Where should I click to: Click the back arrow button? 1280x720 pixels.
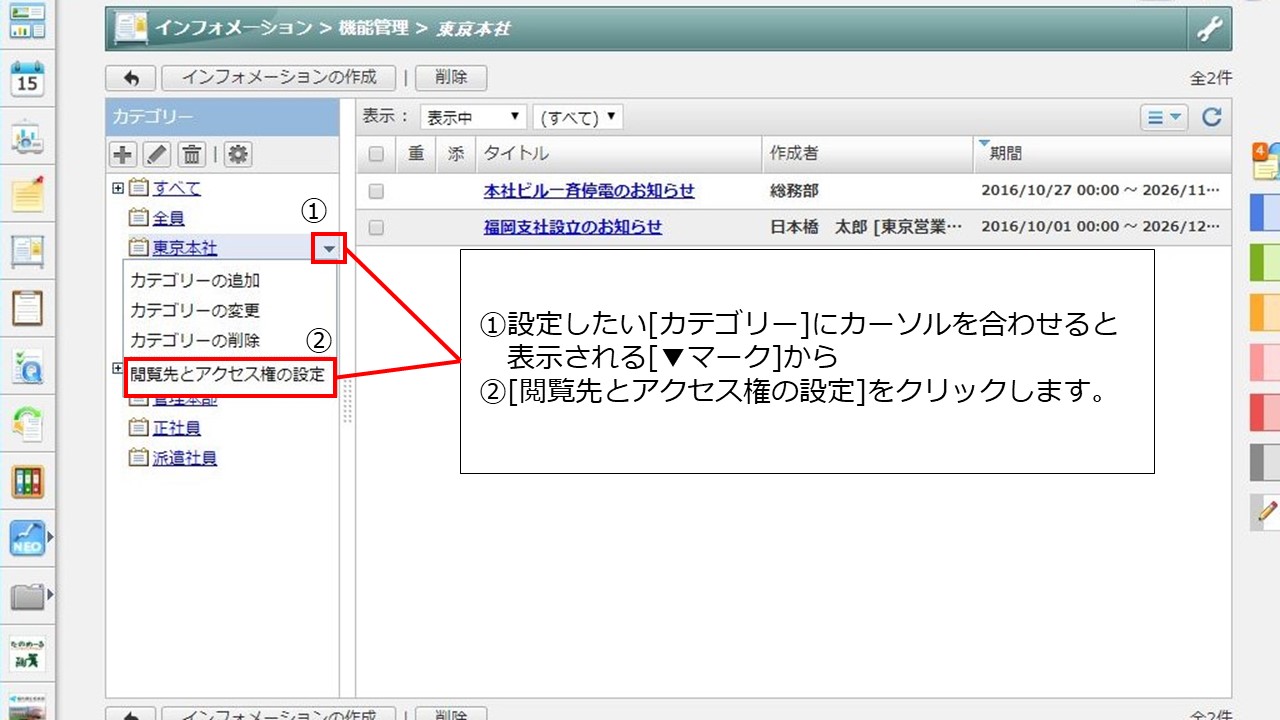click(x=130, y=78)
